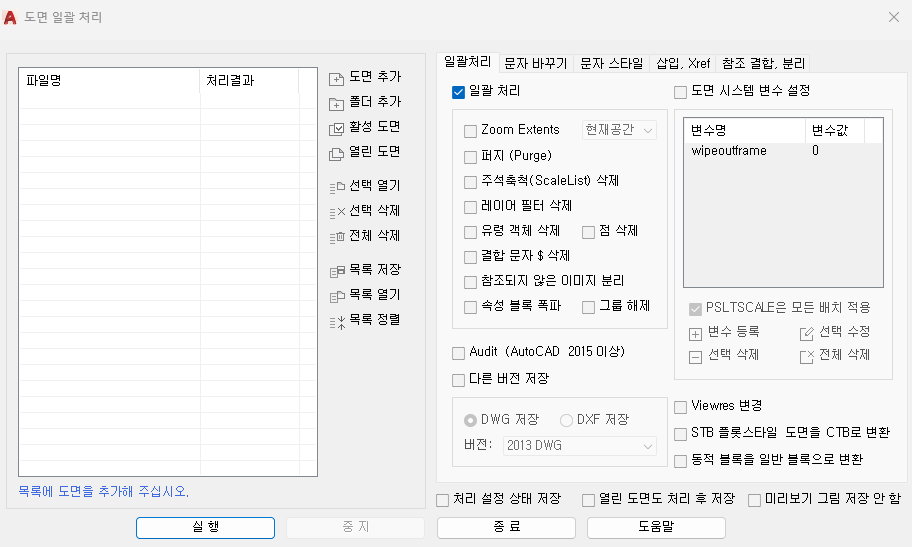
Task: Click the 변수명 column header
Action: click(746, 130)
